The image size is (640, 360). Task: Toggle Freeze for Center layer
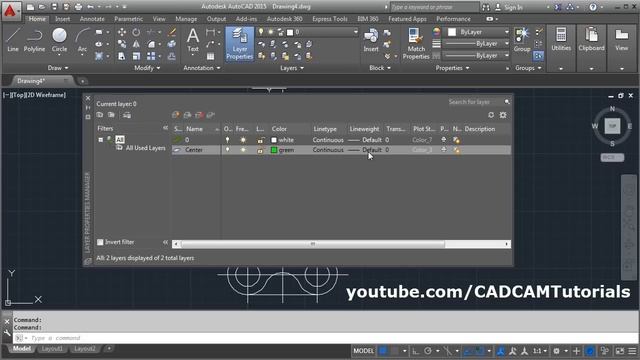point(243,150)
